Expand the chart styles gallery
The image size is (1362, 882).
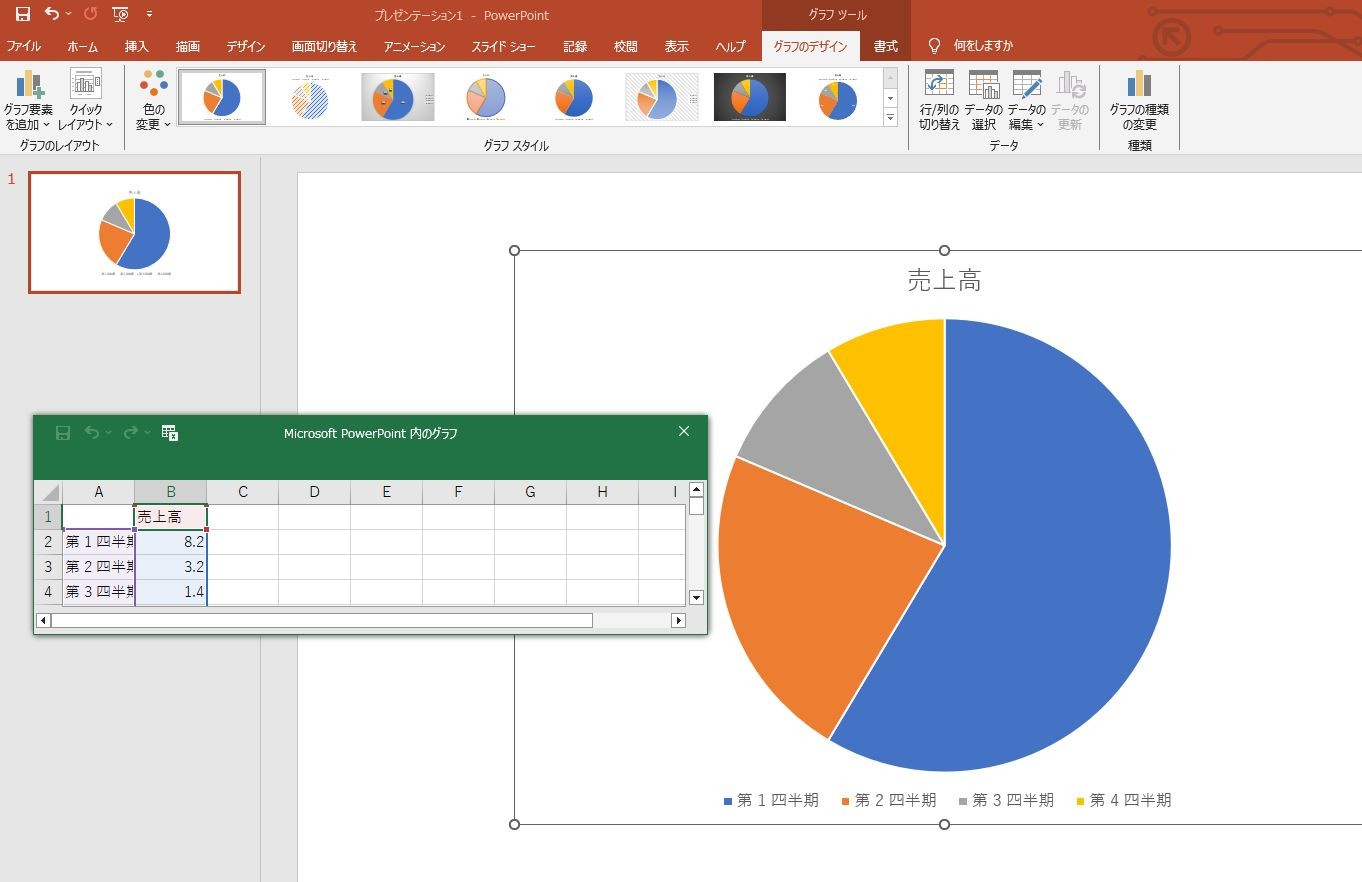(890, 117)
